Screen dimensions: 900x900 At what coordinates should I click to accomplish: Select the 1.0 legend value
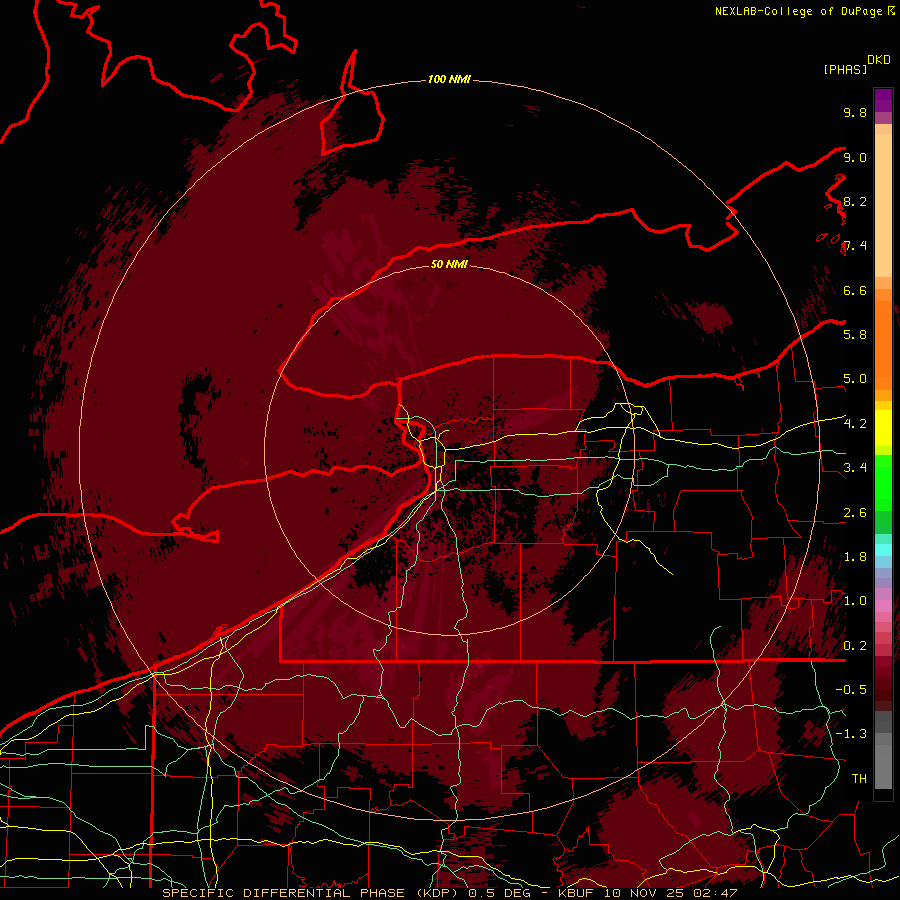855,601
